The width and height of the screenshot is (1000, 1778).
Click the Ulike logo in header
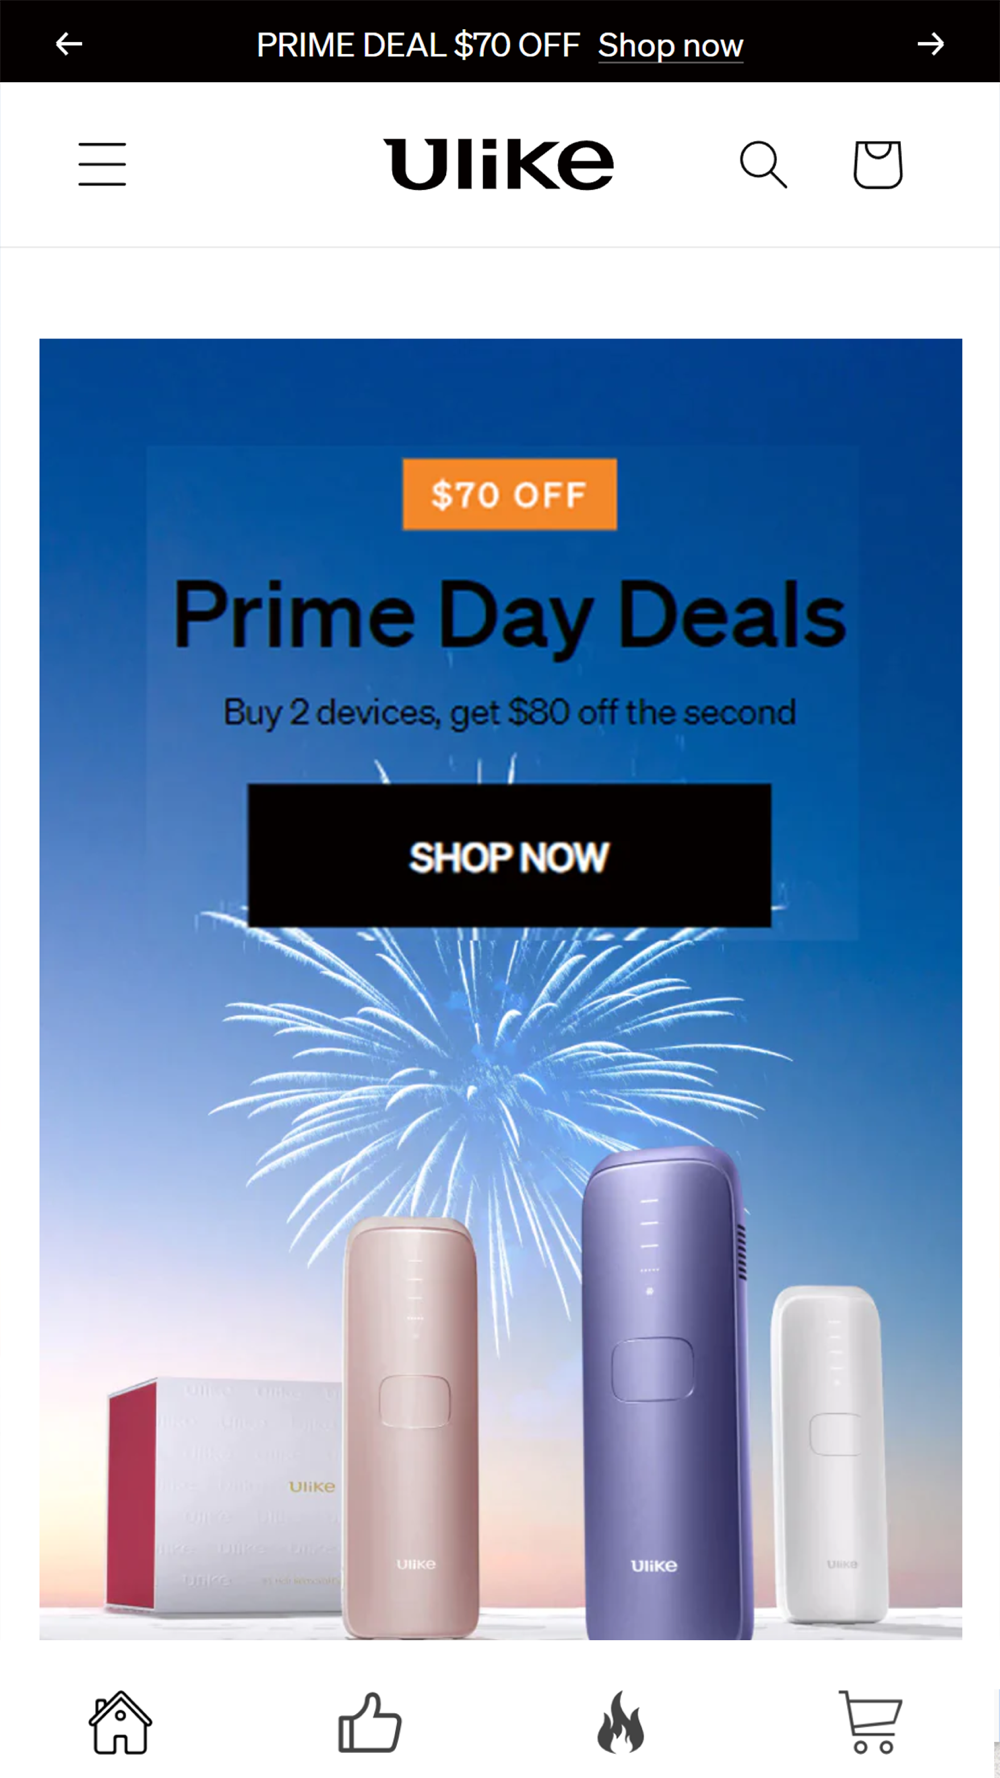pyautogui.click(x=499, y=164)
